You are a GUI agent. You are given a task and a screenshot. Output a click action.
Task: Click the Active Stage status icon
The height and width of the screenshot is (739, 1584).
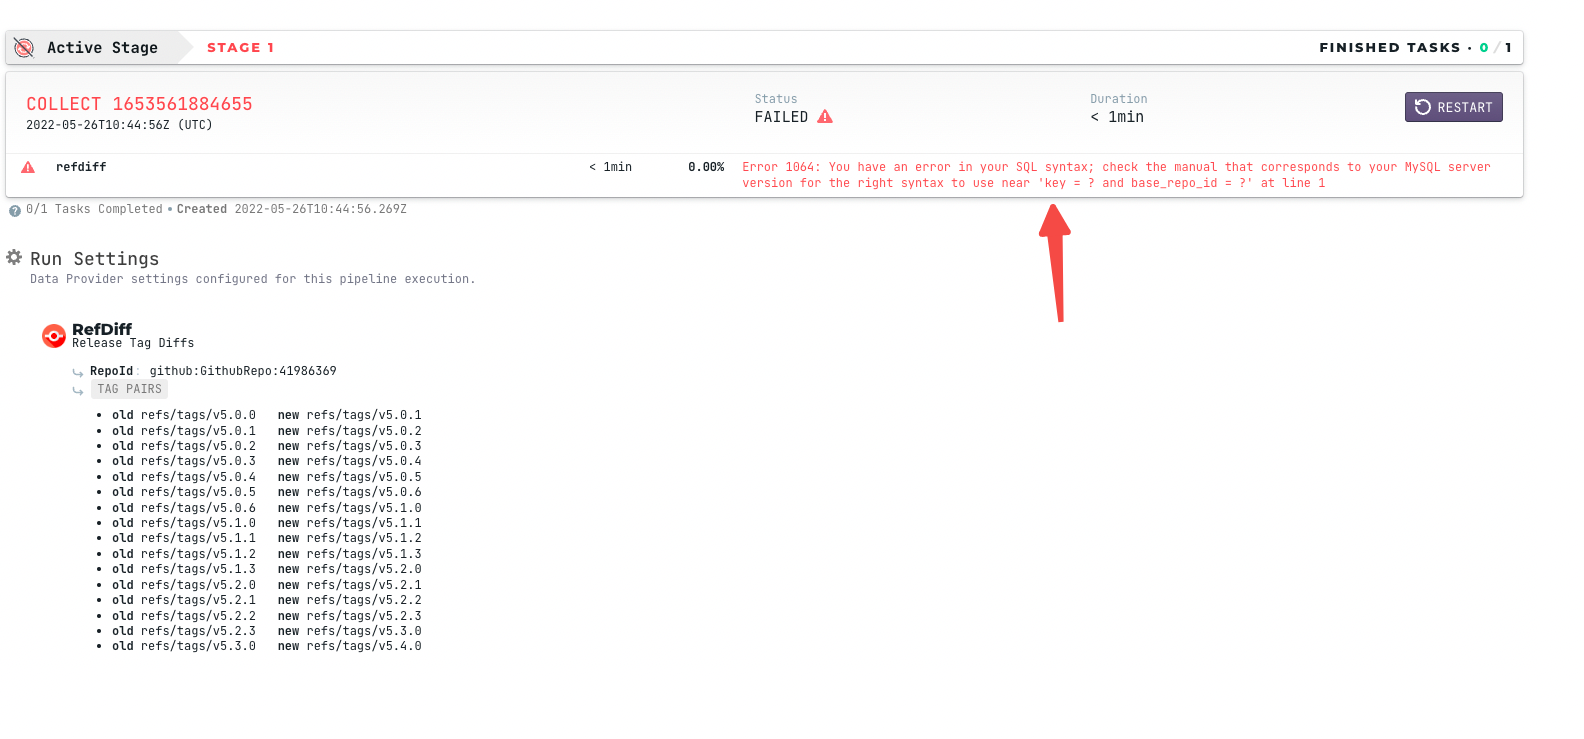pyautogui.click(x=24, y=48)
